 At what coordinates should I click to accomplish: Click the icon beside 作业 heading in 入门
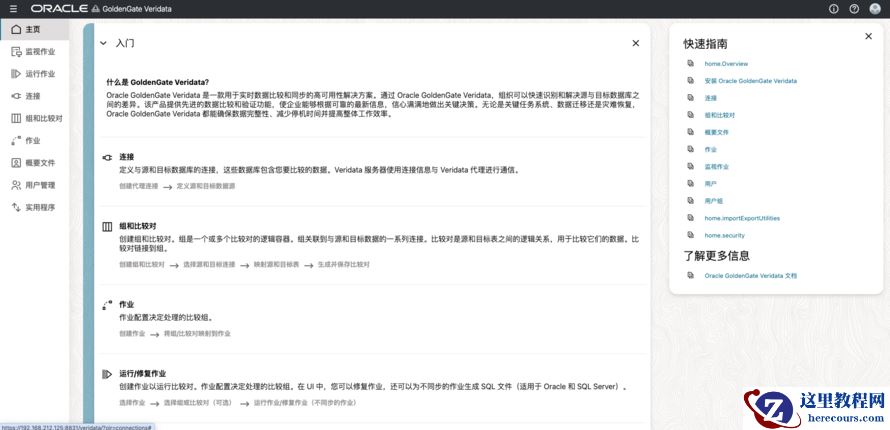click(x=107, y=305)
